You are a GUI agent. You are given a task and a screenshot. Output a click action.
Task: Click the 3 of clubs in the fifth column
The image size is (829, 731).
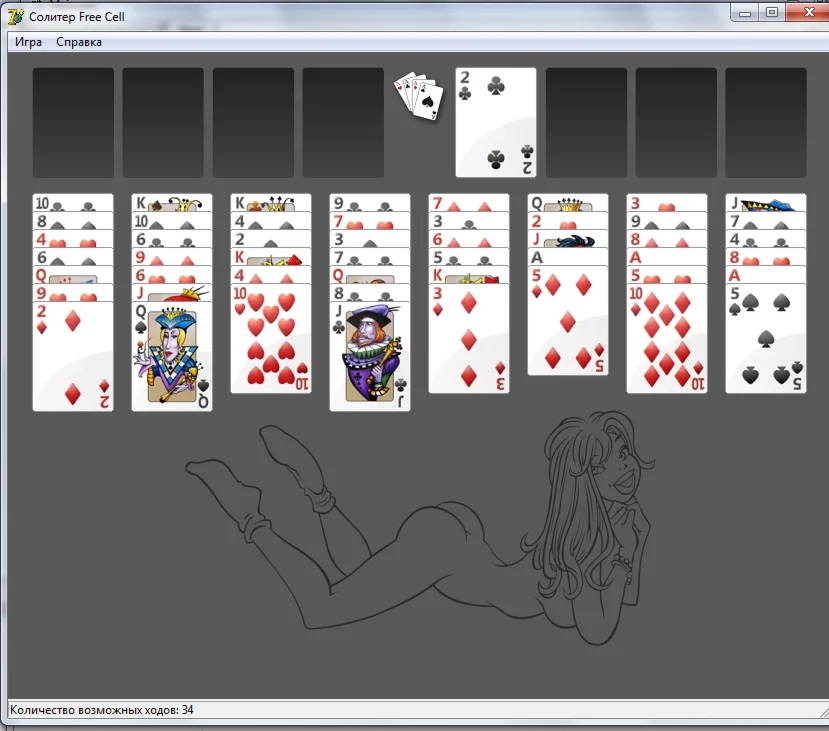[469, 221]
